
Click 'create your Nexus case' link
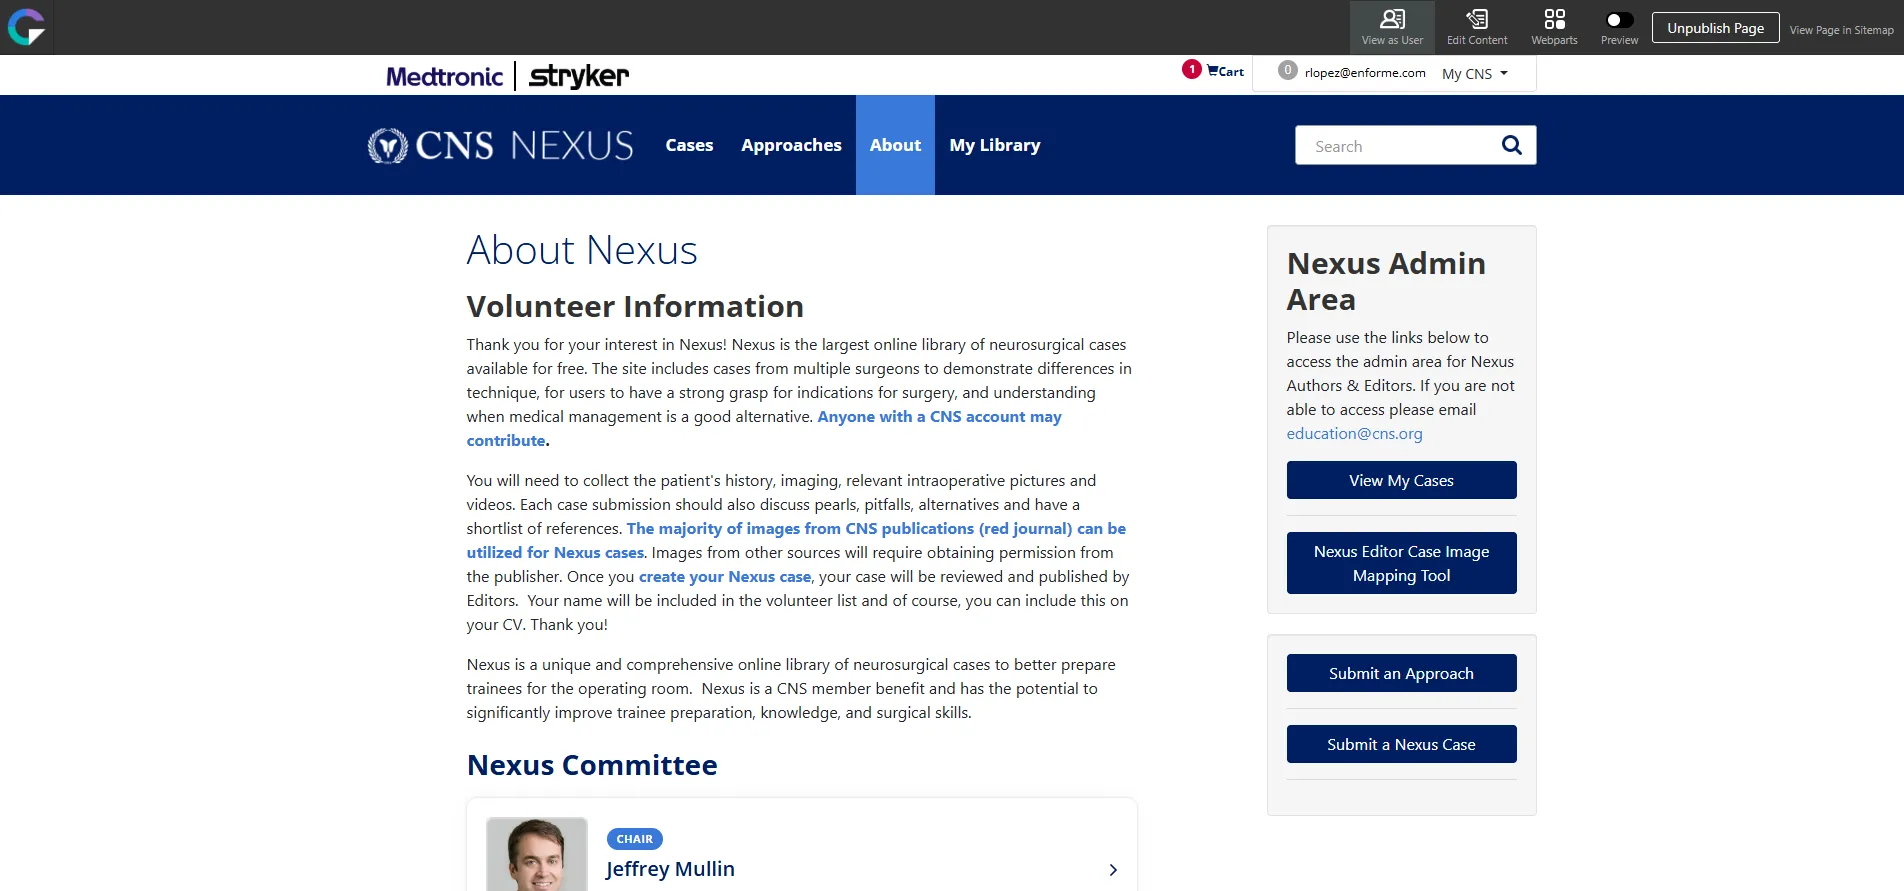[725, 577]
